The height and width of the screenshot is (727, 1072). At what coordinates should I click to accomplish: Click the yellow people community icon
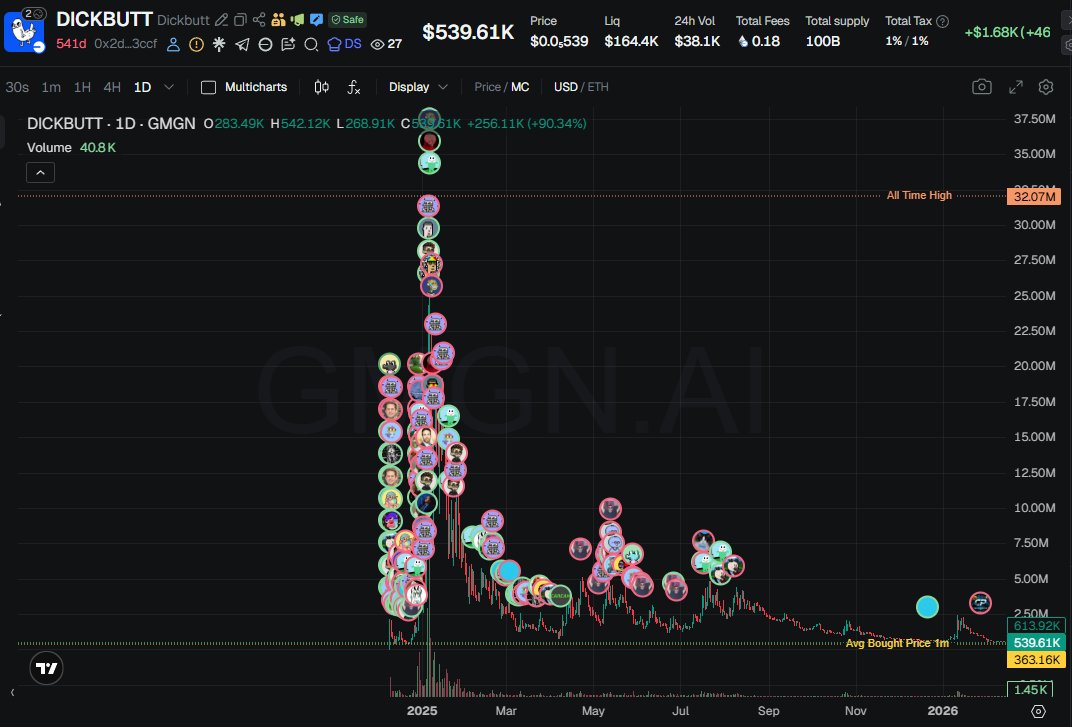(x=278, y=20)
